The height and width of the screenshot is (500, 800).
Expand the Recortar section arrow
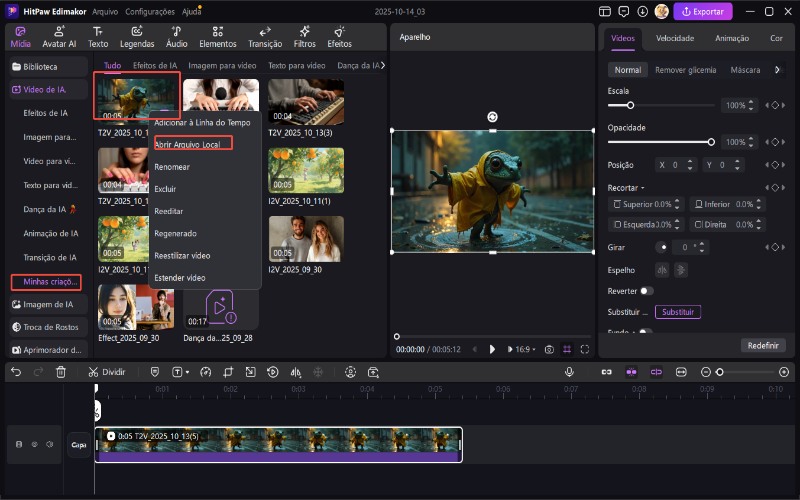(643, 188)
